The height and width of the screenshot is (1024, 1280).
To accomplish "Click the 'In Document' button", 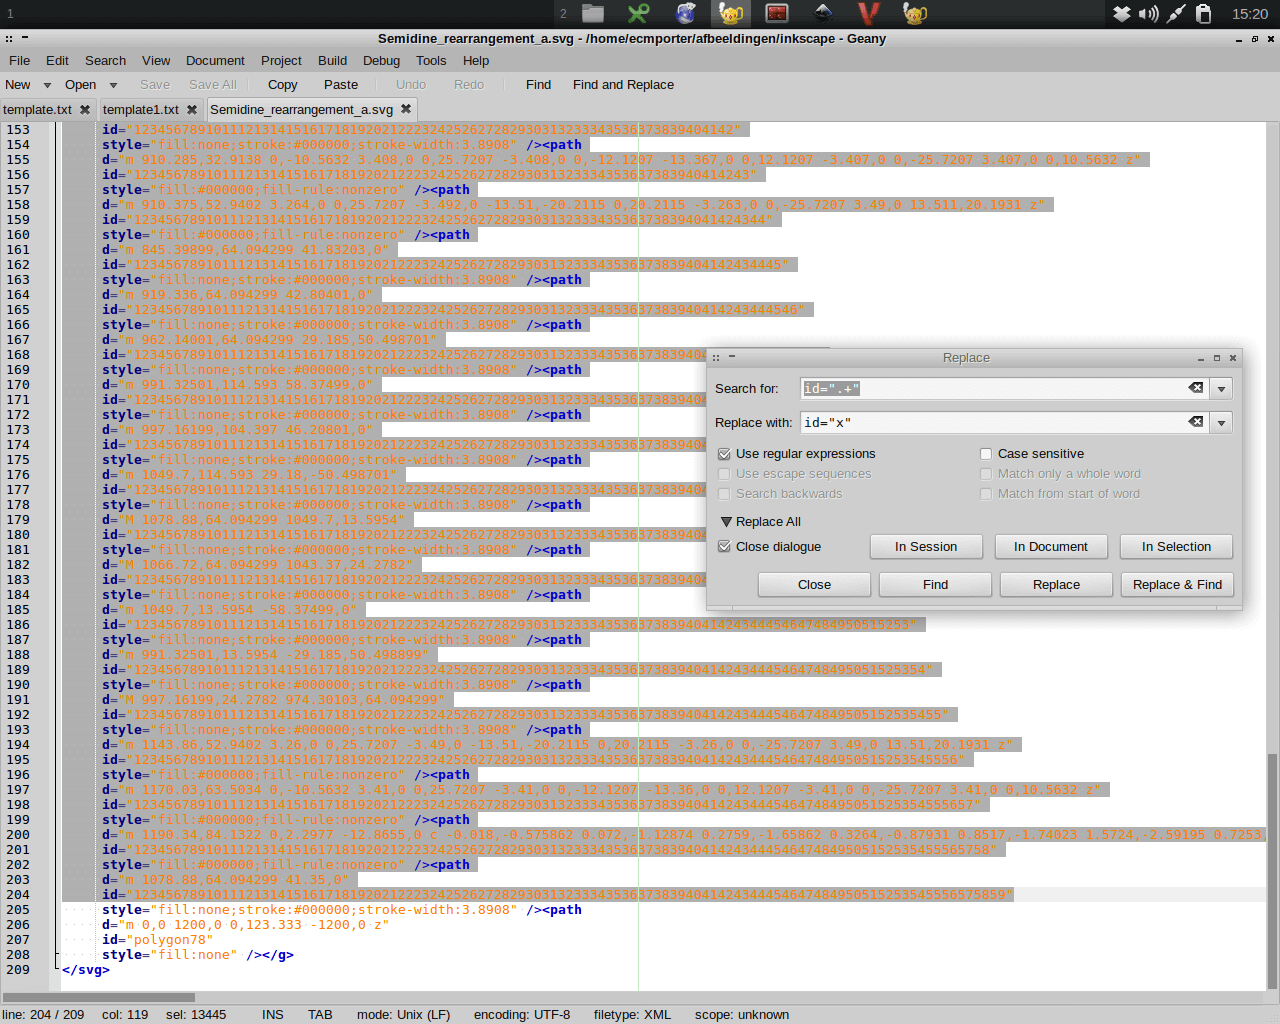I will coord(1050,546).
